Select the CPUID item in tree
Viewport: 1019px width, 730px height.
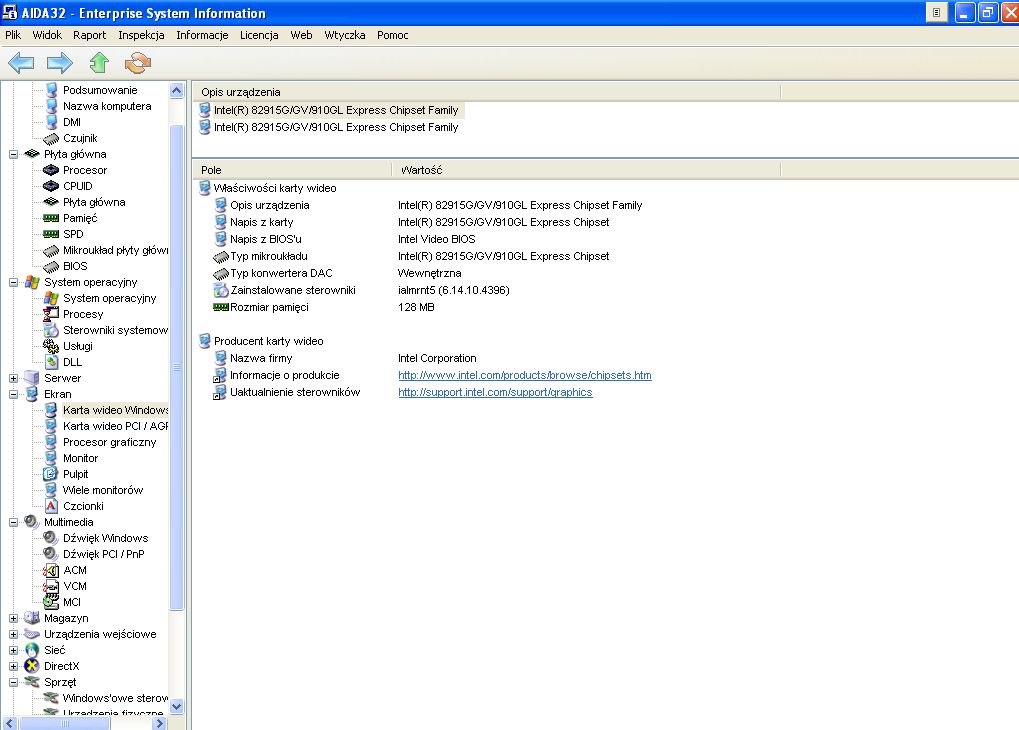click(x=77, y=186)
